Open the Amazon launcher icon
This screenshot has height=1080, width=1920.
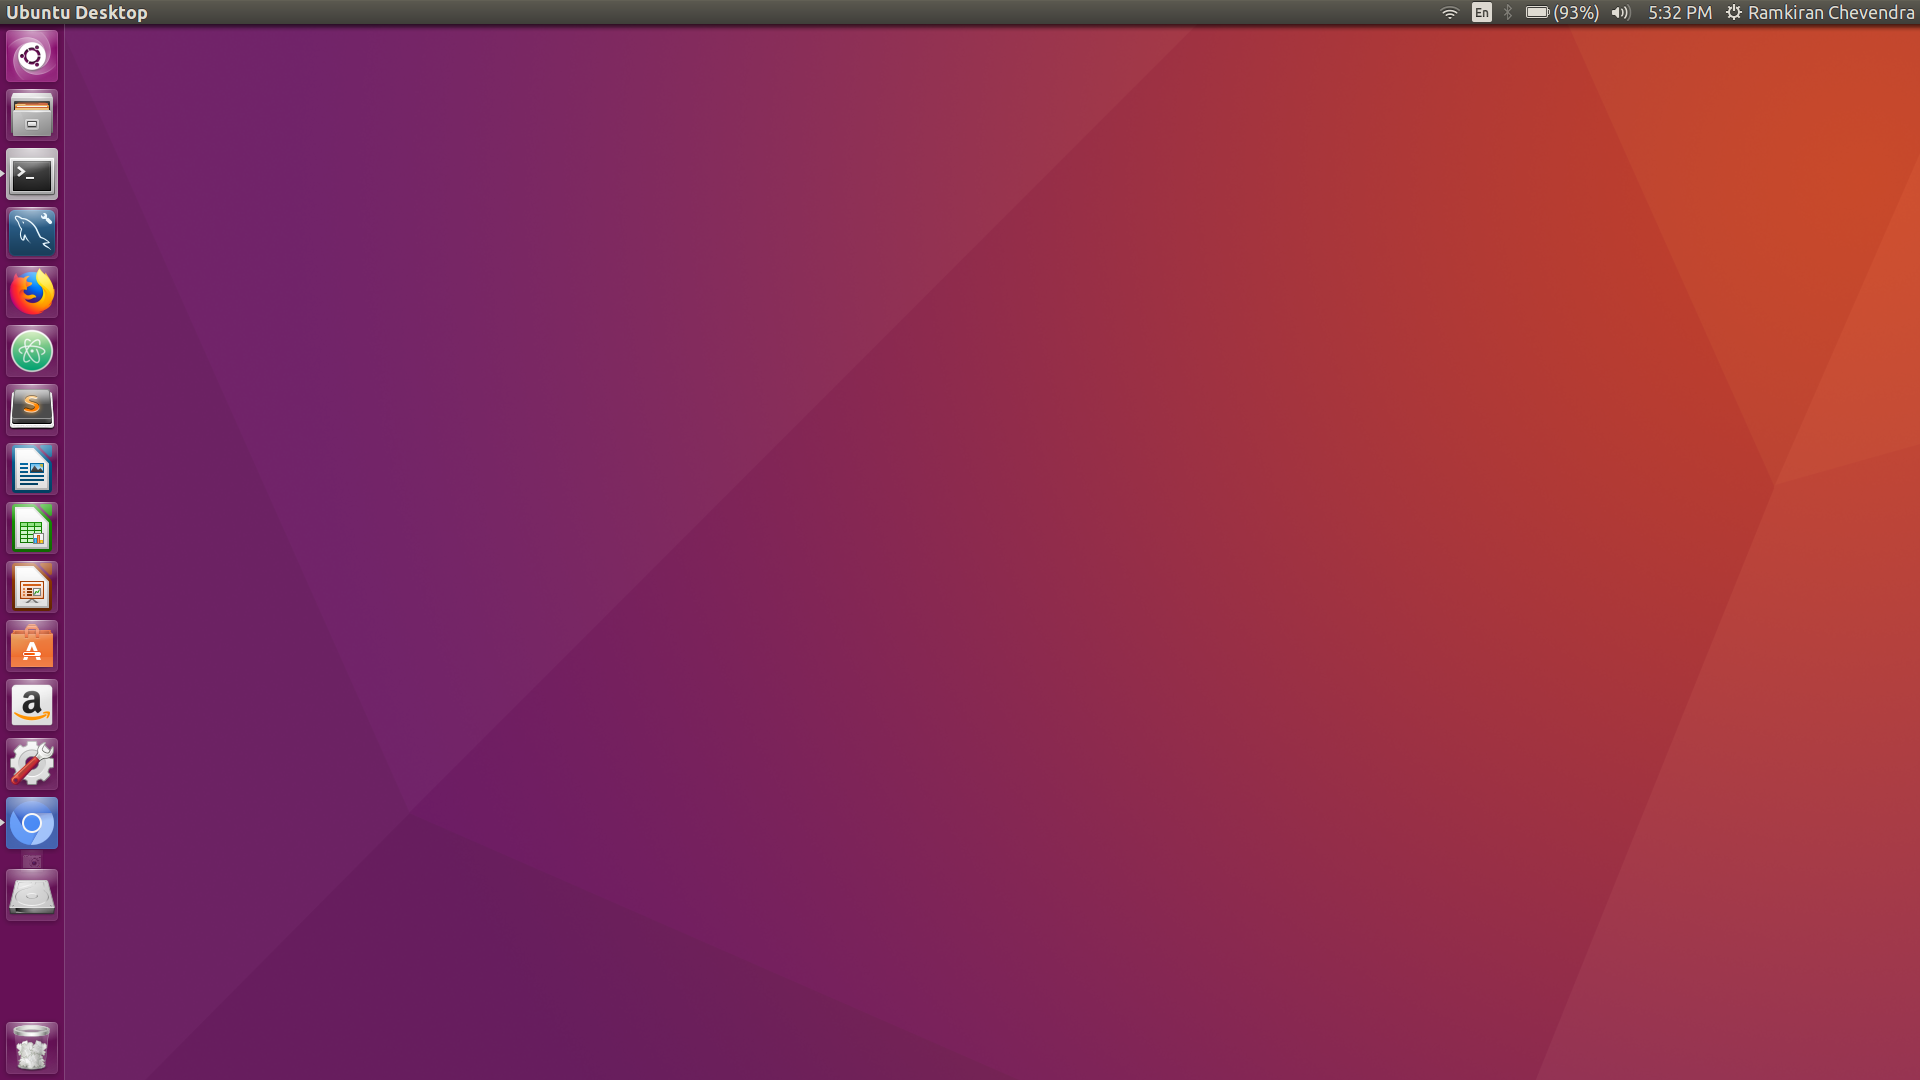pyautogui.click(x=32, y=705)
